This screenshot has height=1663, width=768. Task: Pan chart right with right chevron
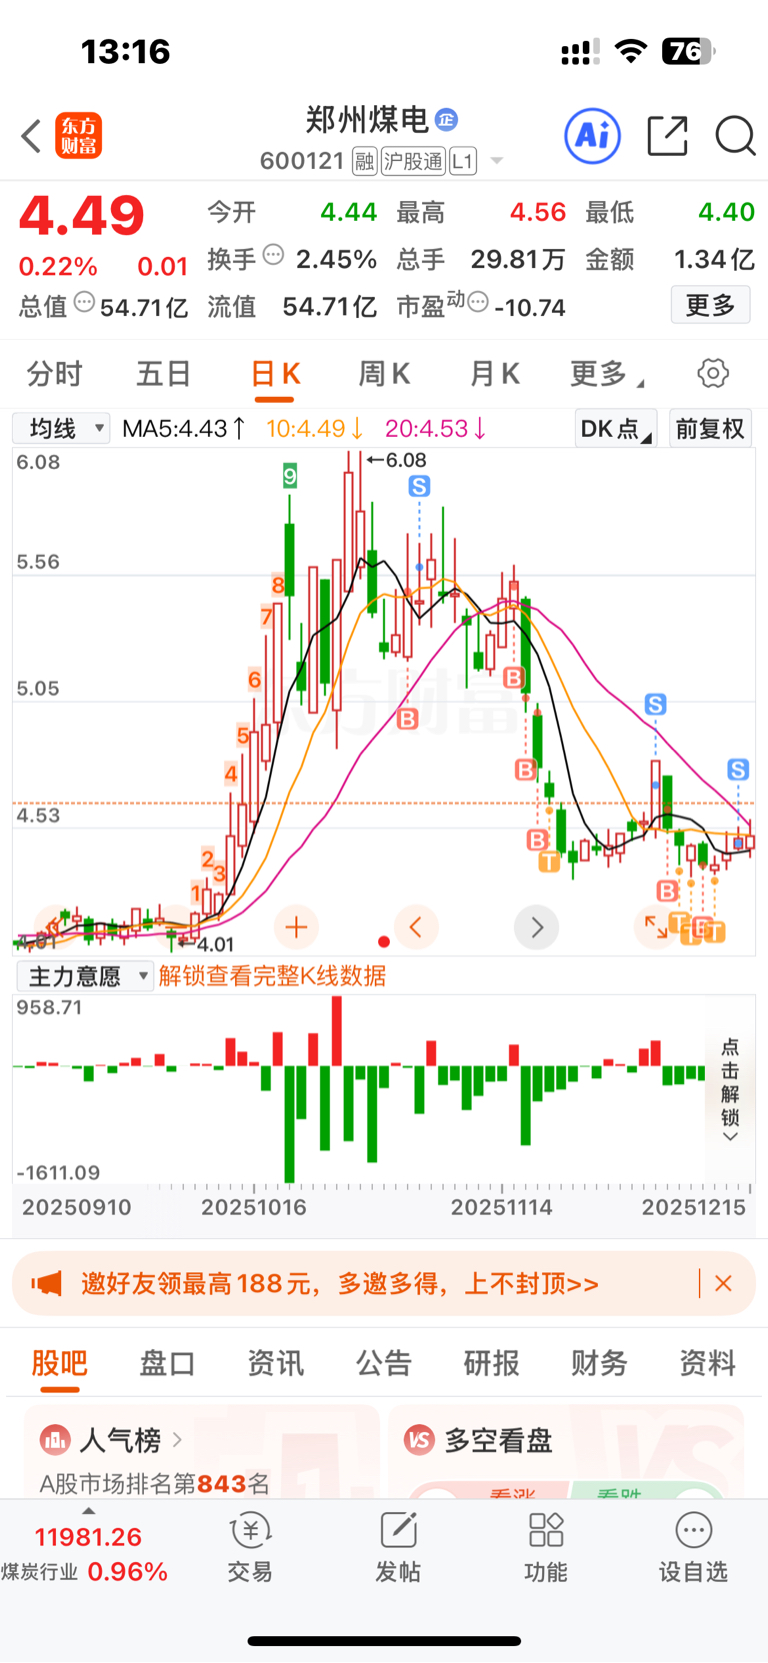[537, 928]
